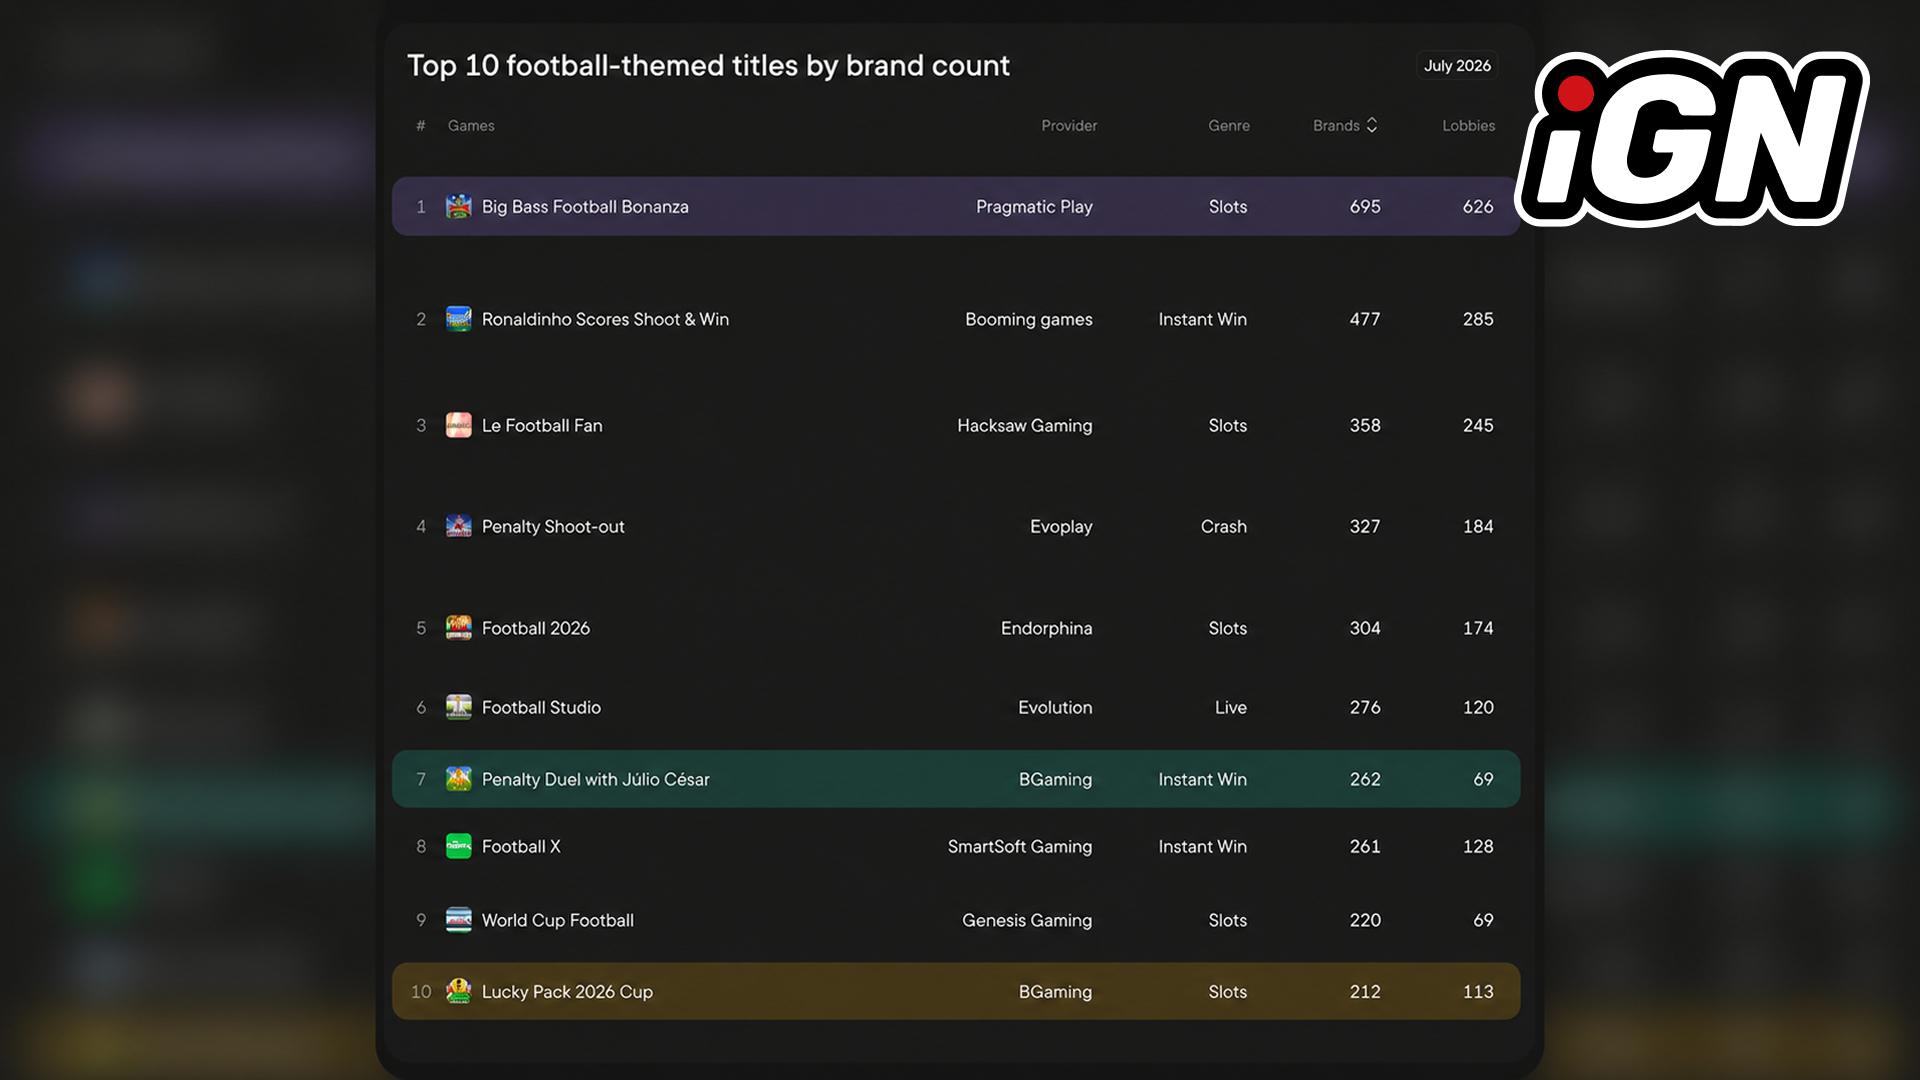Image resolution: width=1920 pixels, height=1080 pixels.
Task: Click the World Cup Football game icon
Action: (458, 920)
